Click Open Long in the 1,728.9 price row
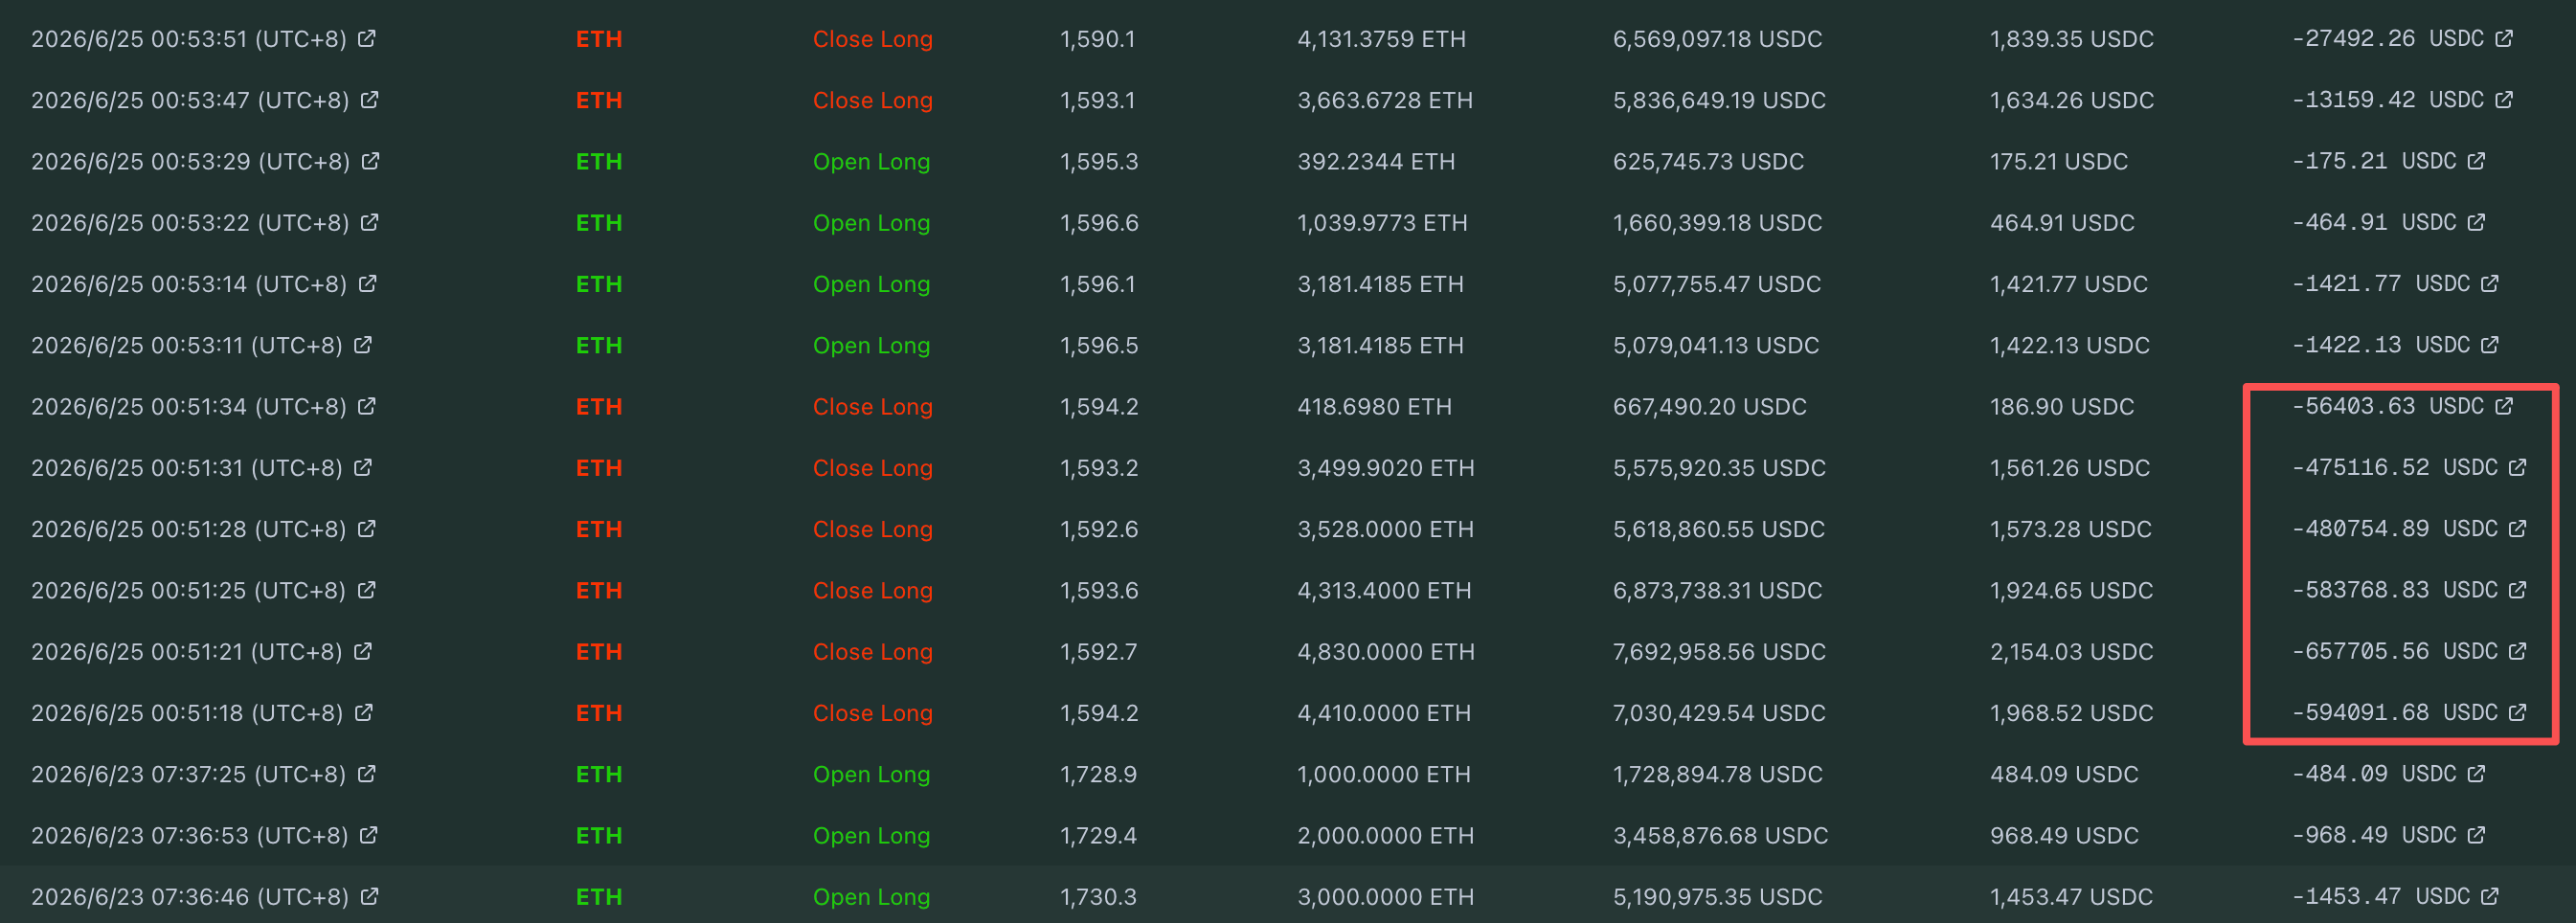This screenshot has width=2576, height=923. (872, 775)
